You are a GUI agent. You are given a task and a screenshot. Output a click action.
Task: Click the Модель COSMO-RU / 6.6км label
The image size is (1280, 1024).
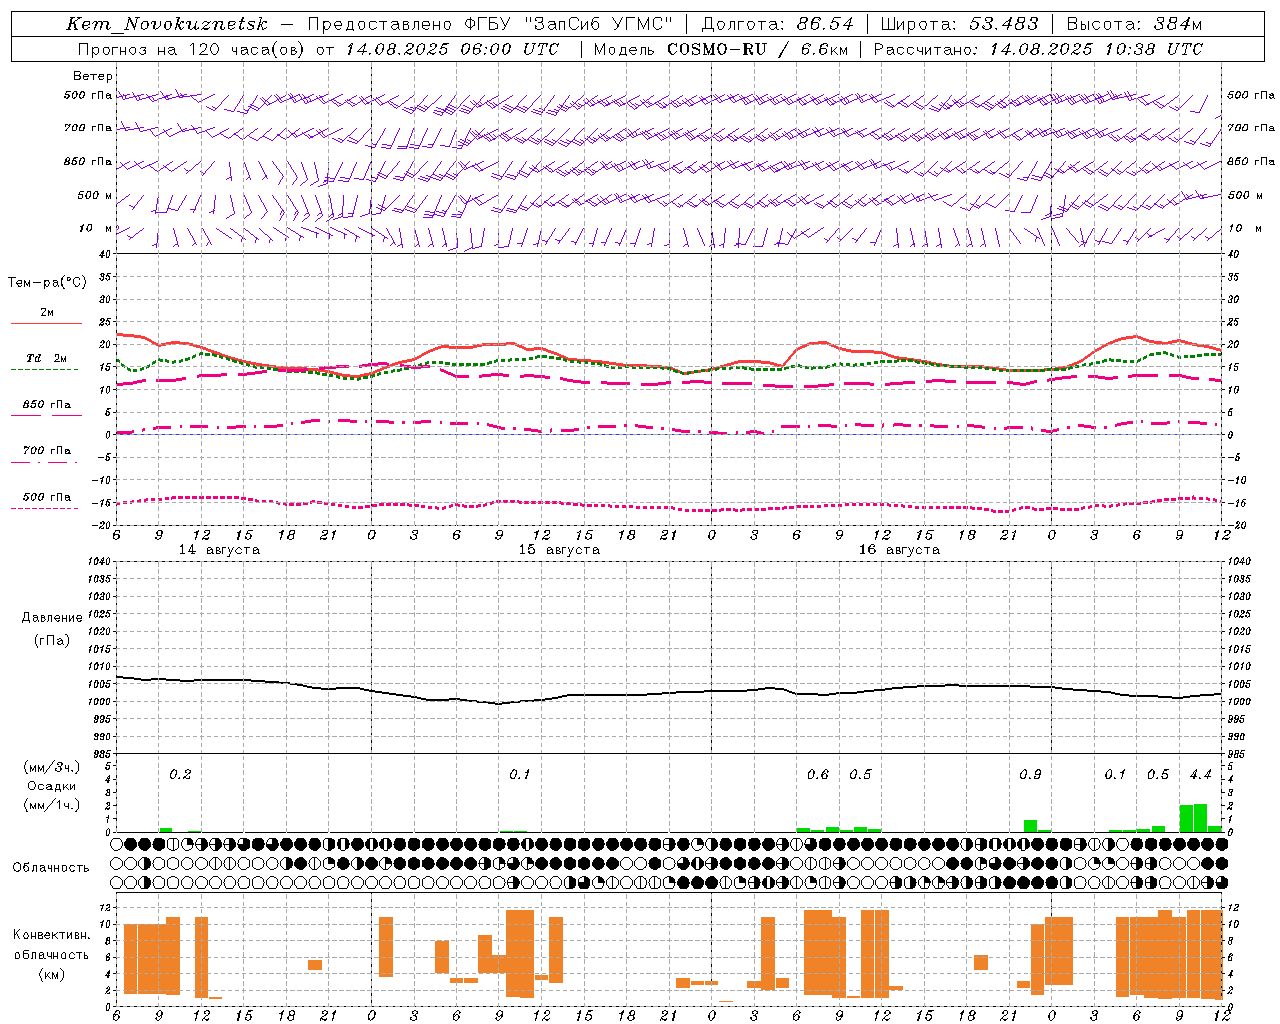tap(719, 49)
